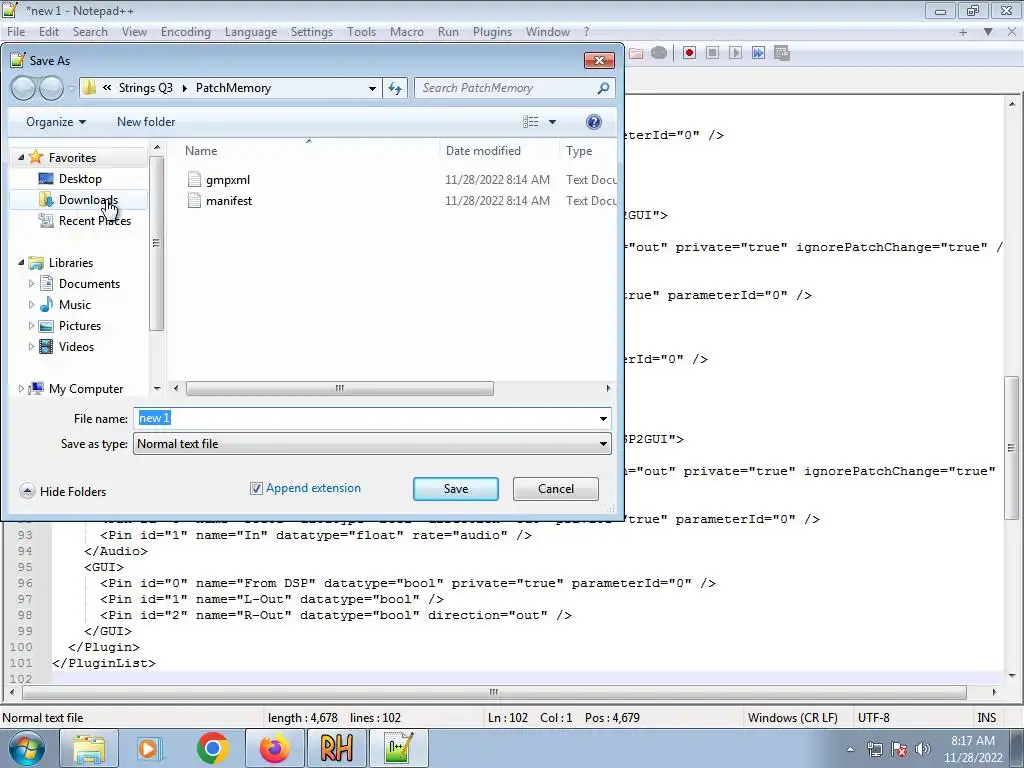The width and height of the screenshot is (1024, 768).
Task: Click Hide Folders
Action: [x=63, y=492]
